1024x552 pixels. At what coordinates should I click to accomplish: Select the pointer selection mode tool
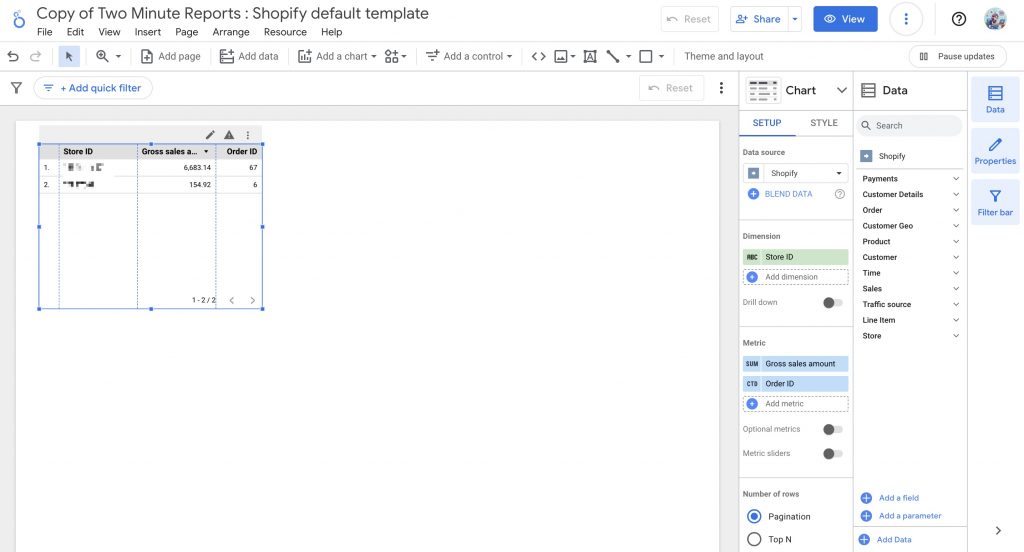69,57
